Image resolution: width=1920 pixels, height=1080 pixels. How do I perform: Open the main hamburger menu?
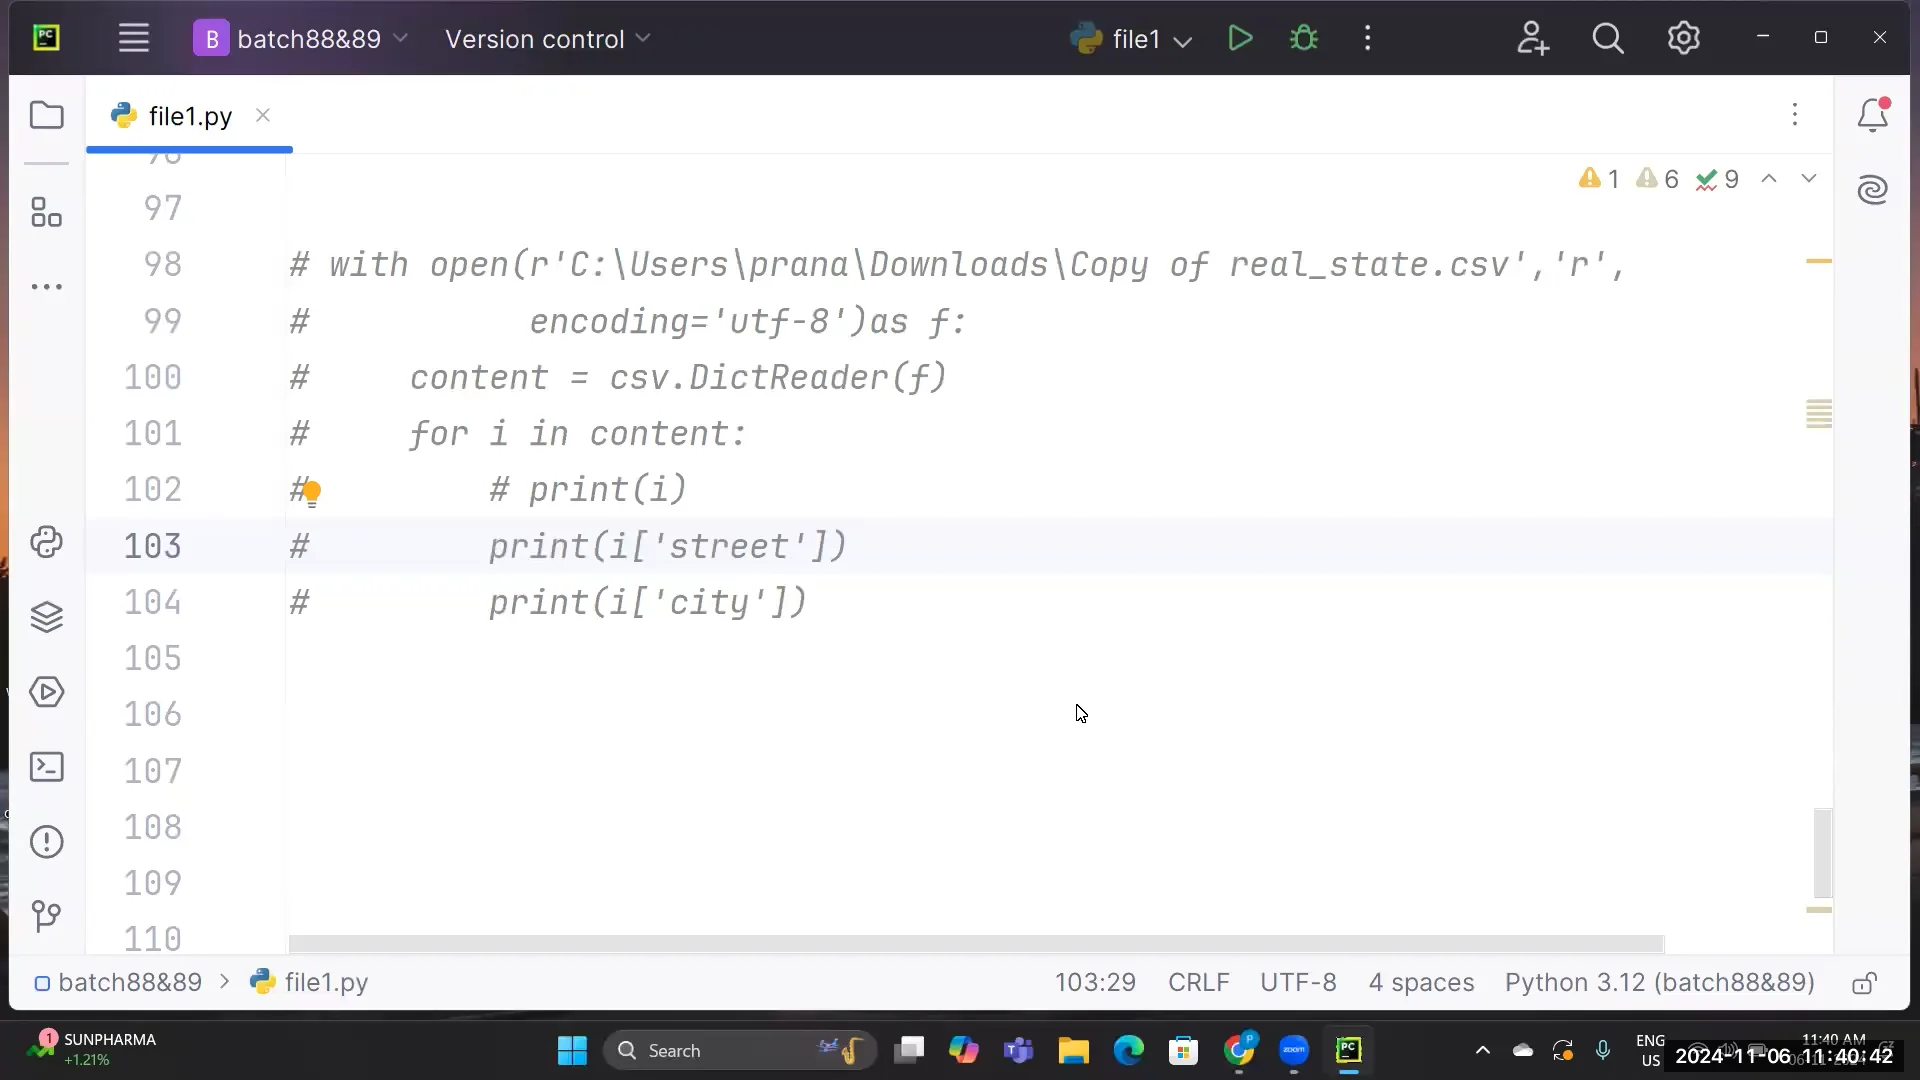click(134, 38)
